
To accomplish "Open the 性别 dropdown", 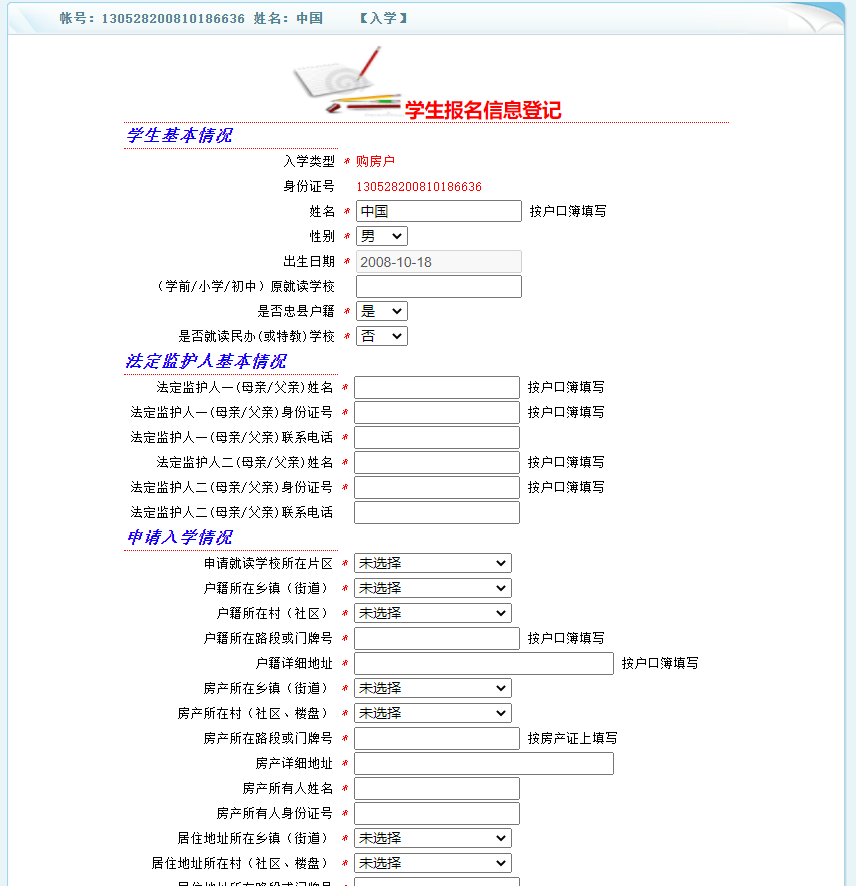I will point(382,236).
